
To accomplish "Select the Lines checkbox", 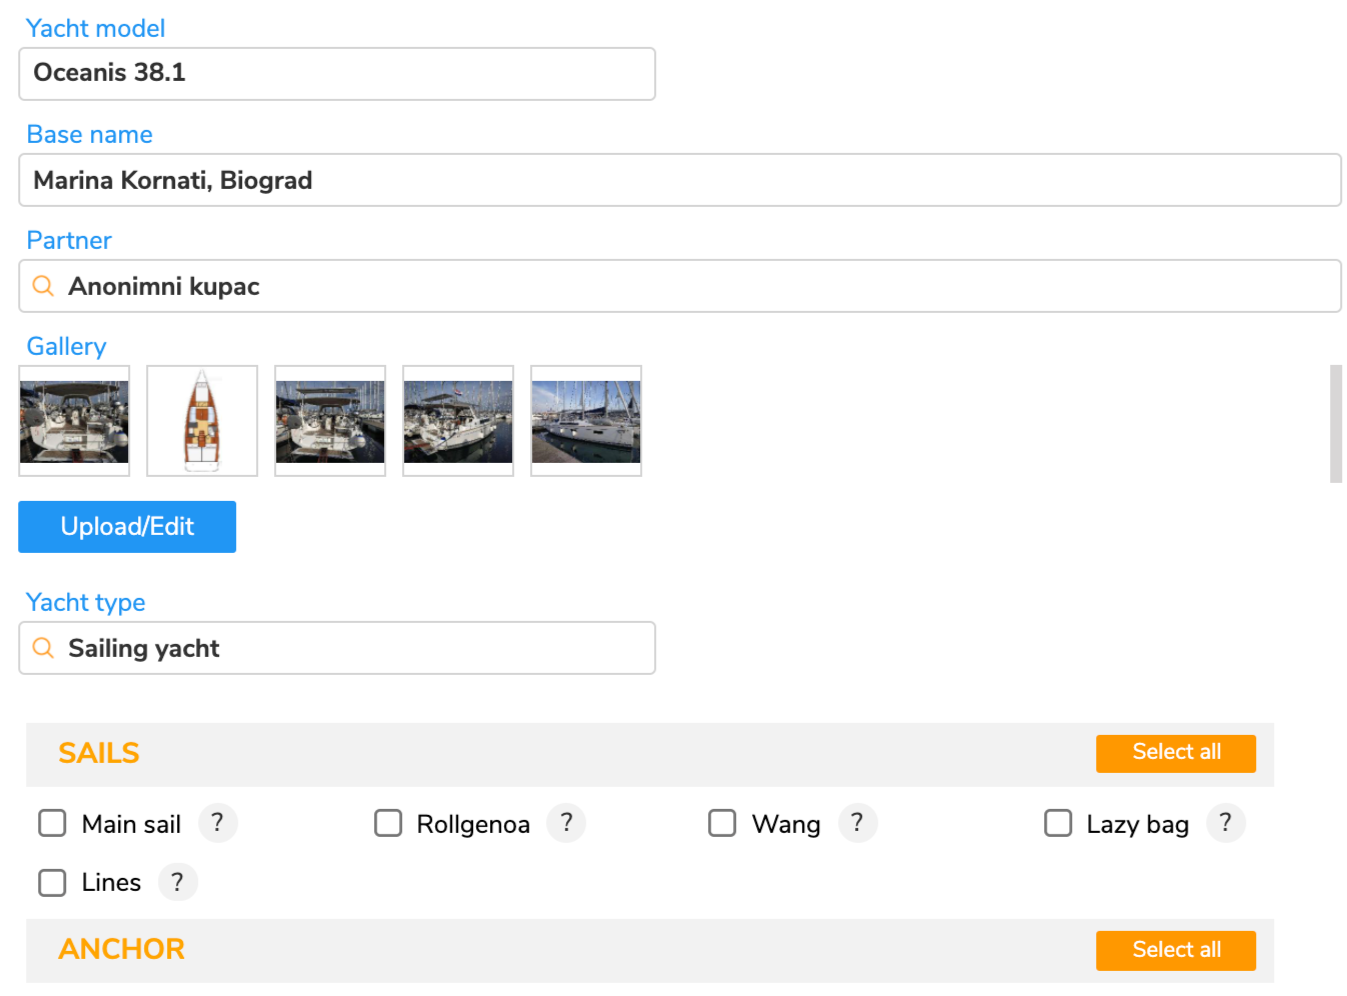I will pyautogui.click(x=52, y=882).
